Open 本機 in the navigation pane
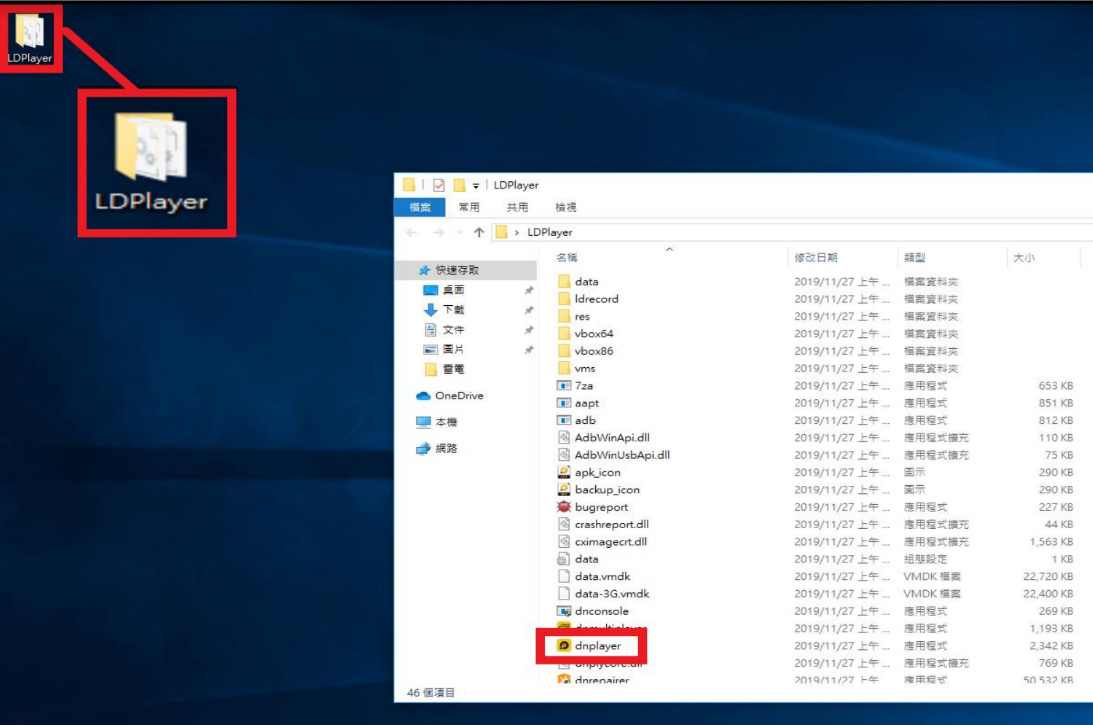1093x725 pixels. click(446, 422)
